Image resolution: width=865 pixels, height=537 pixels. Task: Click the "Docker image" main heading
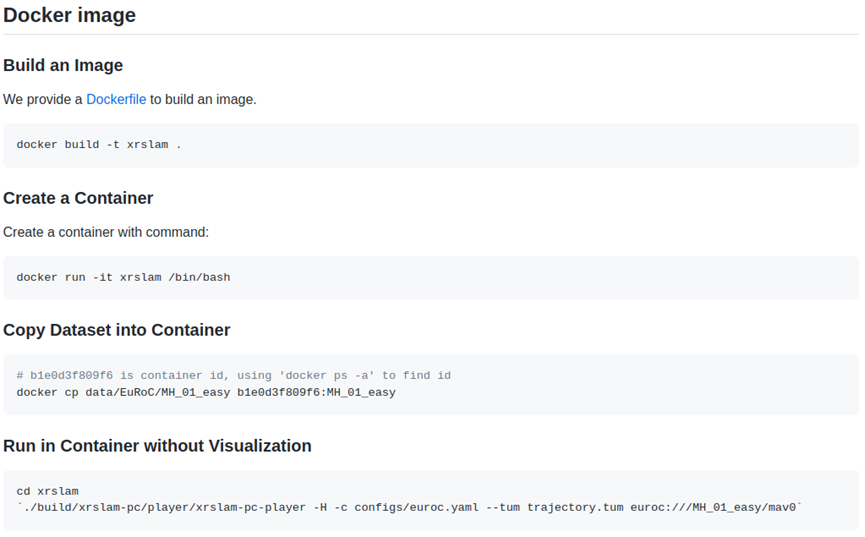(x=70, y=15)
